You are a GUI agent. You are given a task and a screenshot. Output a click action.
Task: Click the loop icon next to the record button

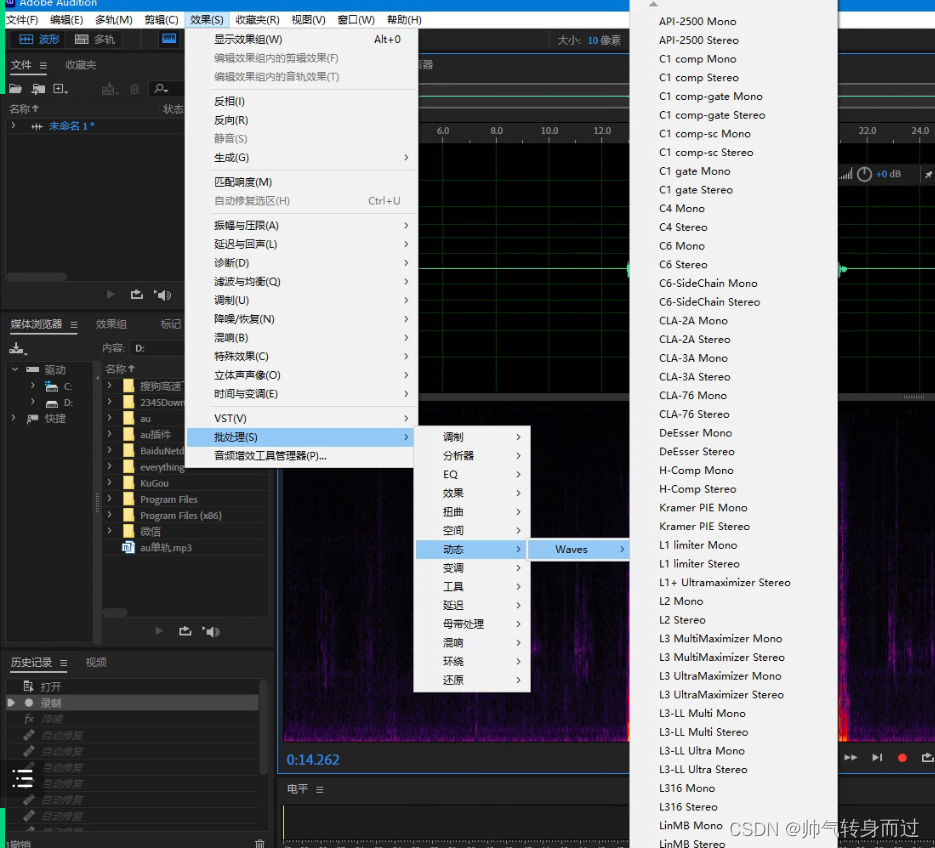pyautogui.click(x=927, y=757)
